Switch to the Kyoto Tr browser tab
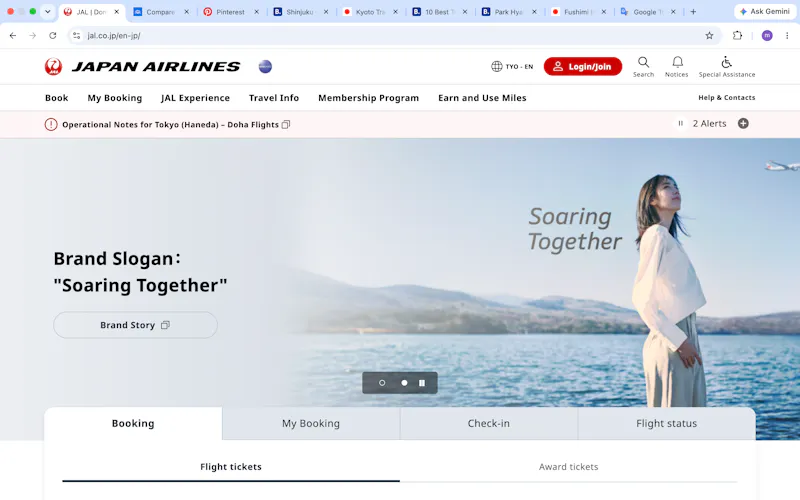This screenshot has width=800, height=500. point(370,12)
